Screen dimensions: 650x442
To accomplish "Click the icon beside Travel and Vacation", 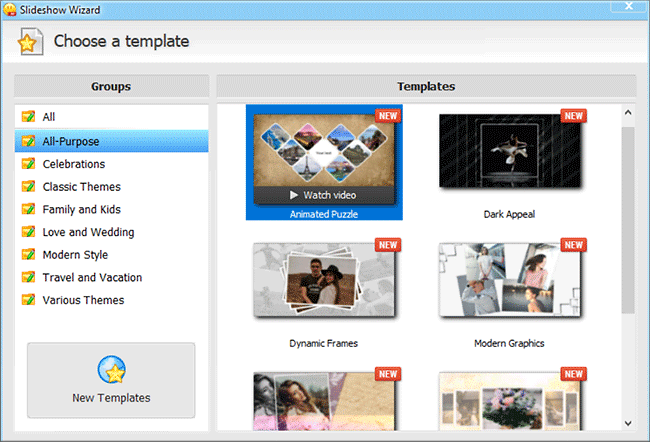I will coord(29,277).
